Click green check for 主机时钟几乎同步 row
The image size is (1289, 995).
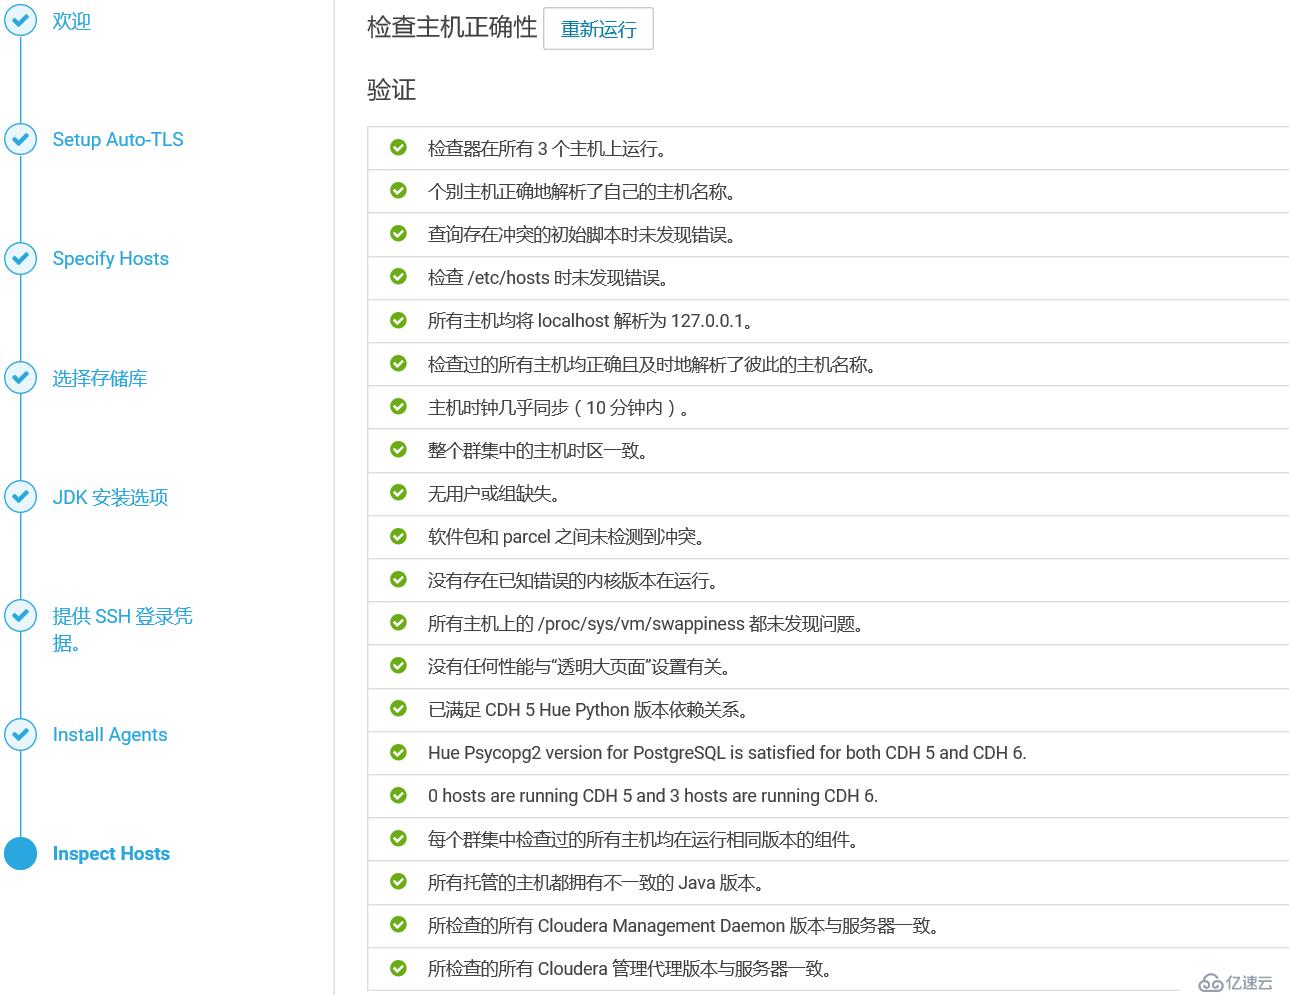click(398, 406)
